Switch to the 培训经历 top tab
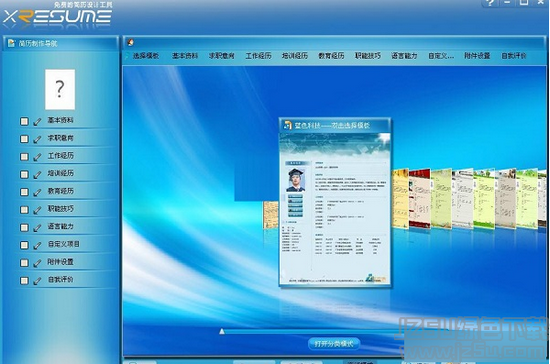The image size is (550, 364). pyautogui.click(x=295, y=56)
